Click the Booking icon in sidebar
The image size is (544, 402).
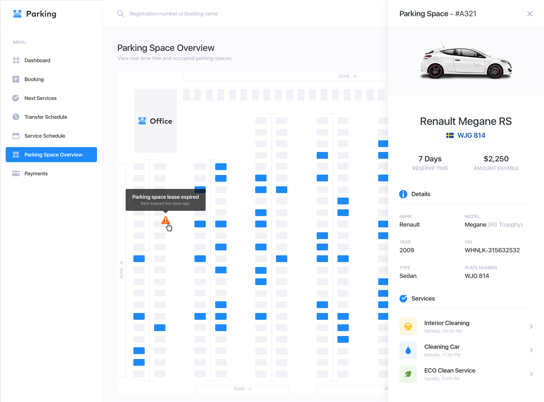tap(16, 79)
